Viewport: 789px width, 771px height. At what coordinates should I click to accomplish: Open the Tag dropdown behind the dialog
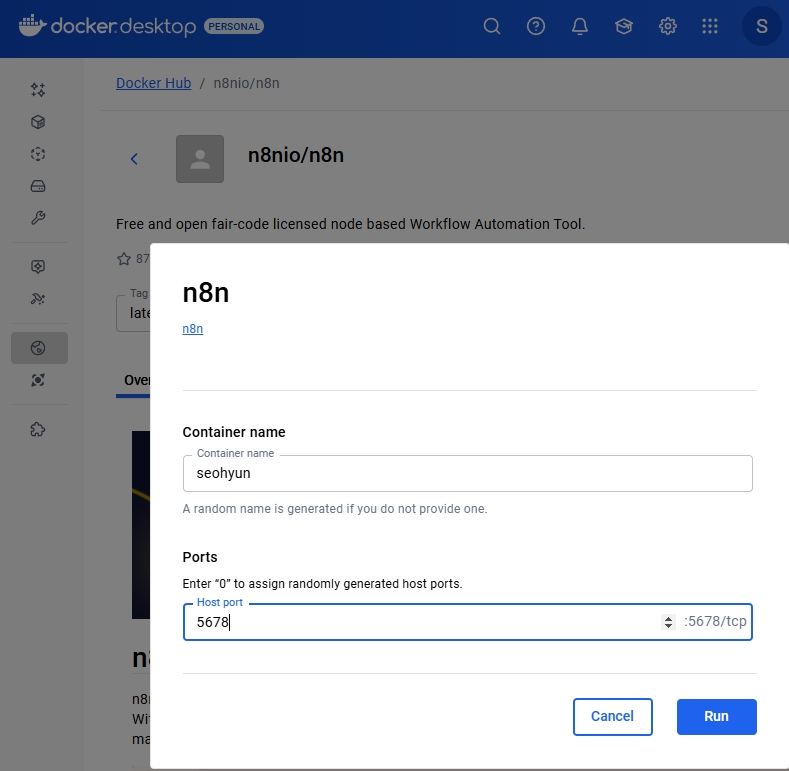[133, 313]
